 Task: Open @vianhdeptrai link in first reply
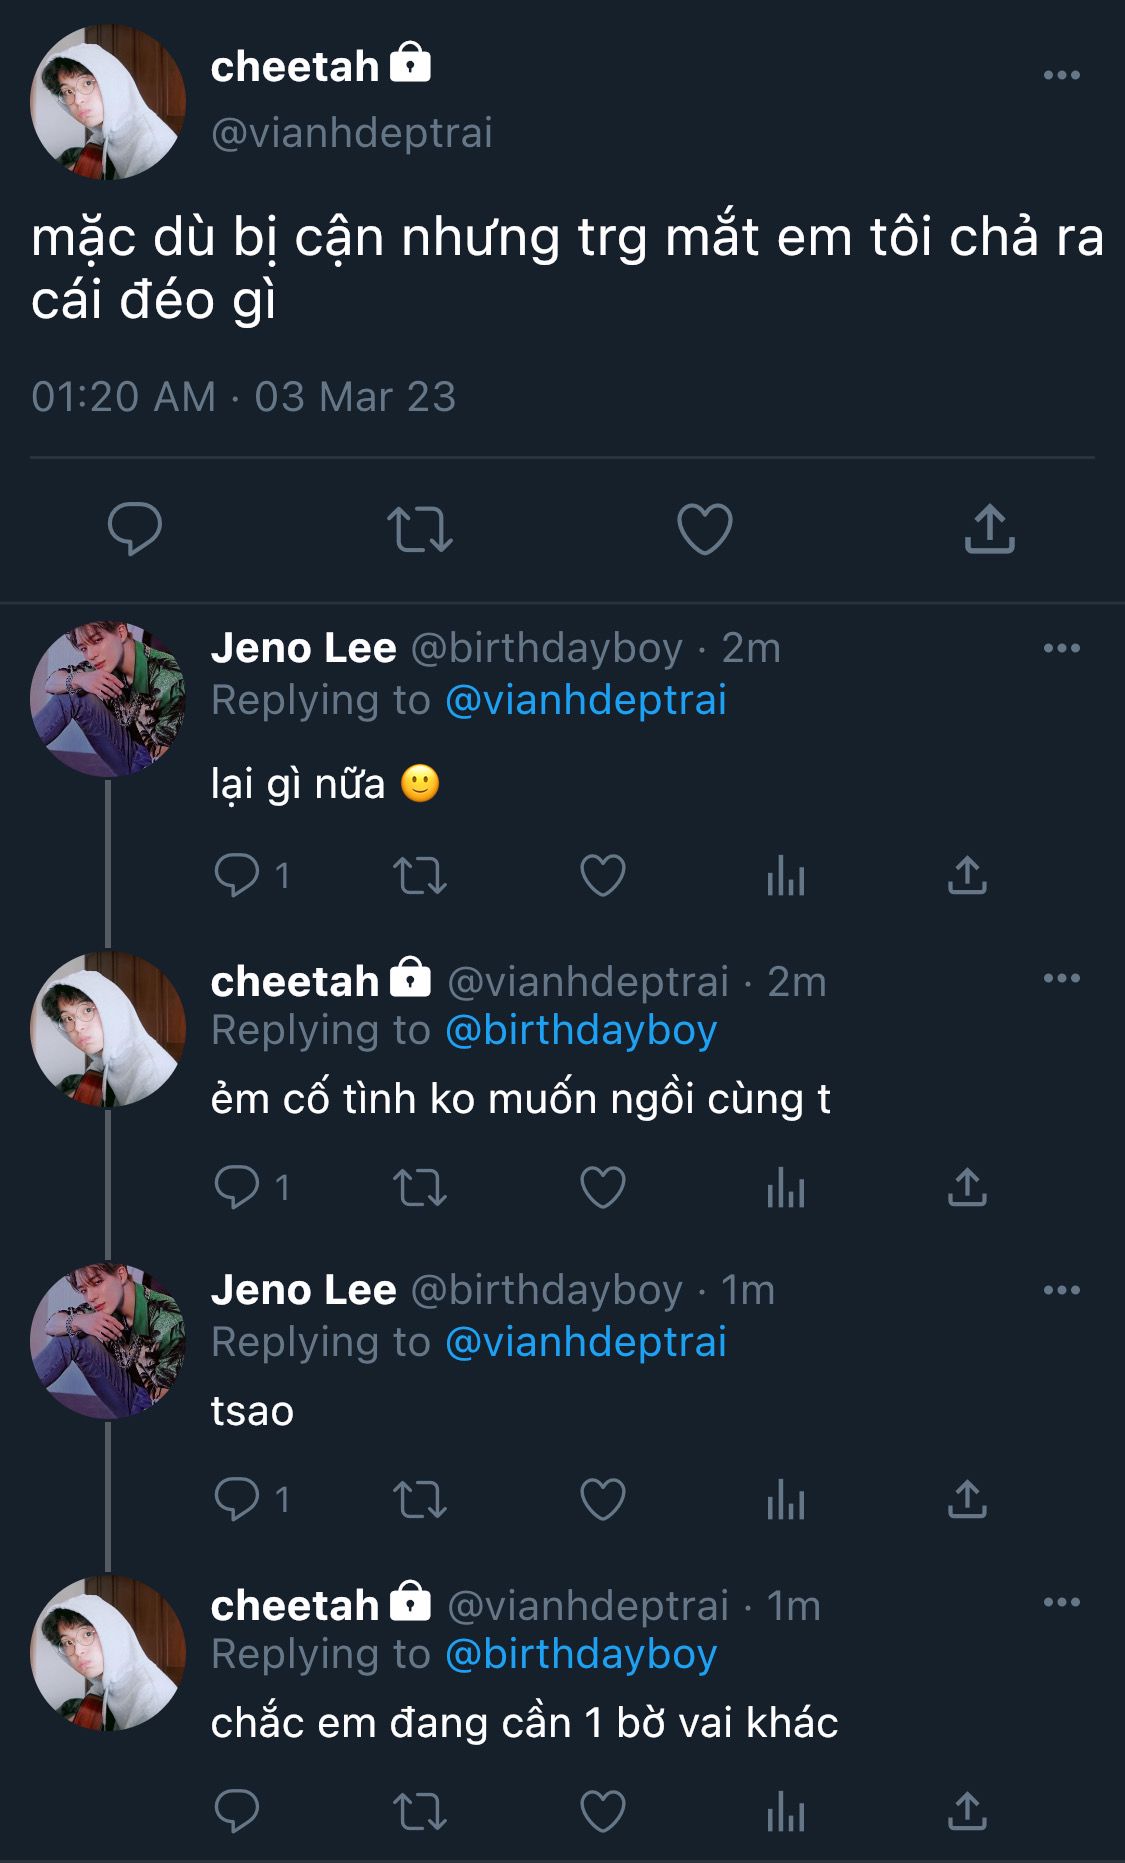[585, 700]
